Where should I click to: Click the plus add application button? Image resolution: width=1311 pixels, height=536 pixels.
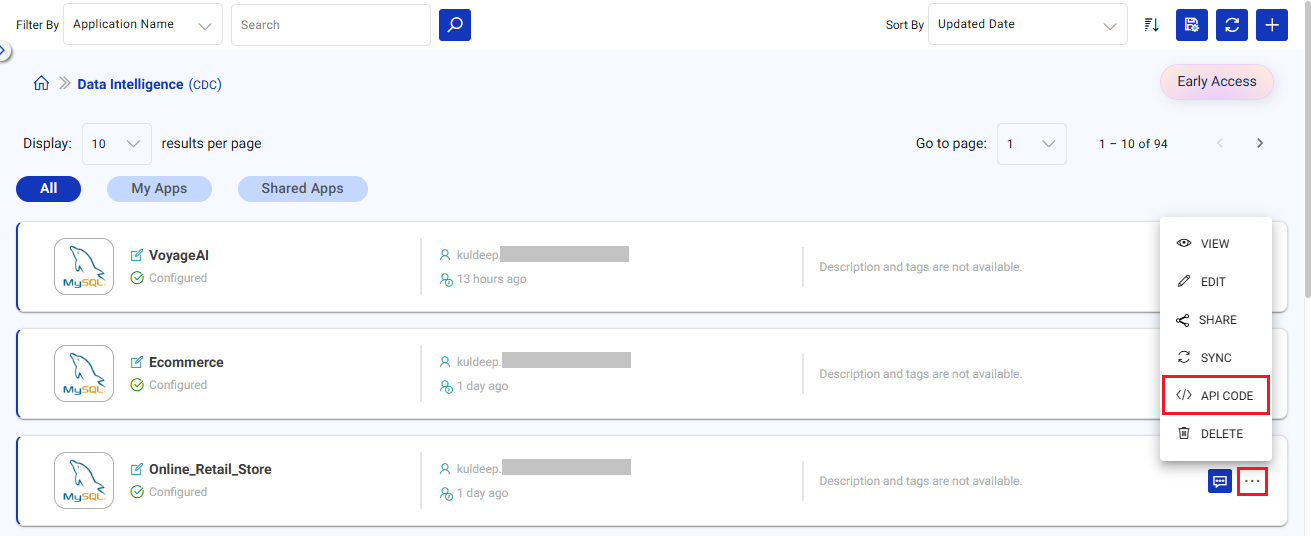pyautogui.click(x=1271, y=25)
